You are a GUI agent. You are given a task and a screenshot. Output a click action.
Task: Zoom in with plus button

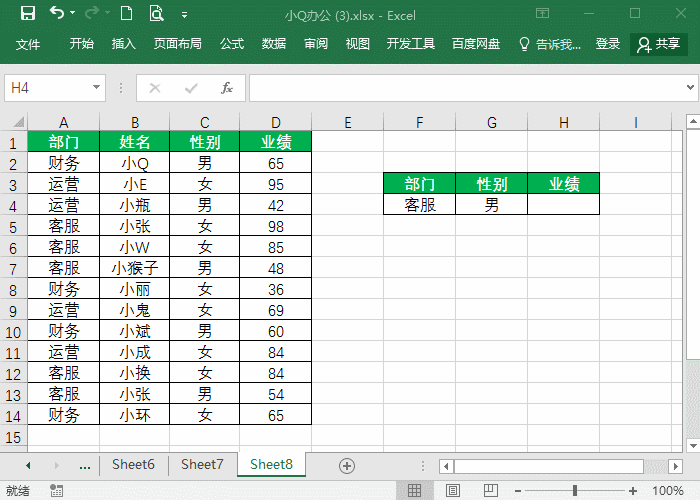[633, 491]
